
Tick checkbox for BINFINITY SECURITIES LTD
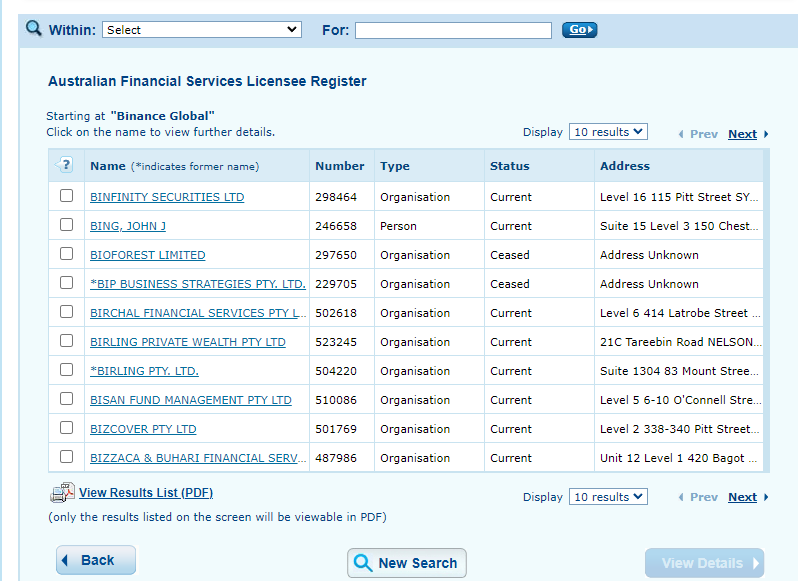point(66,196)
